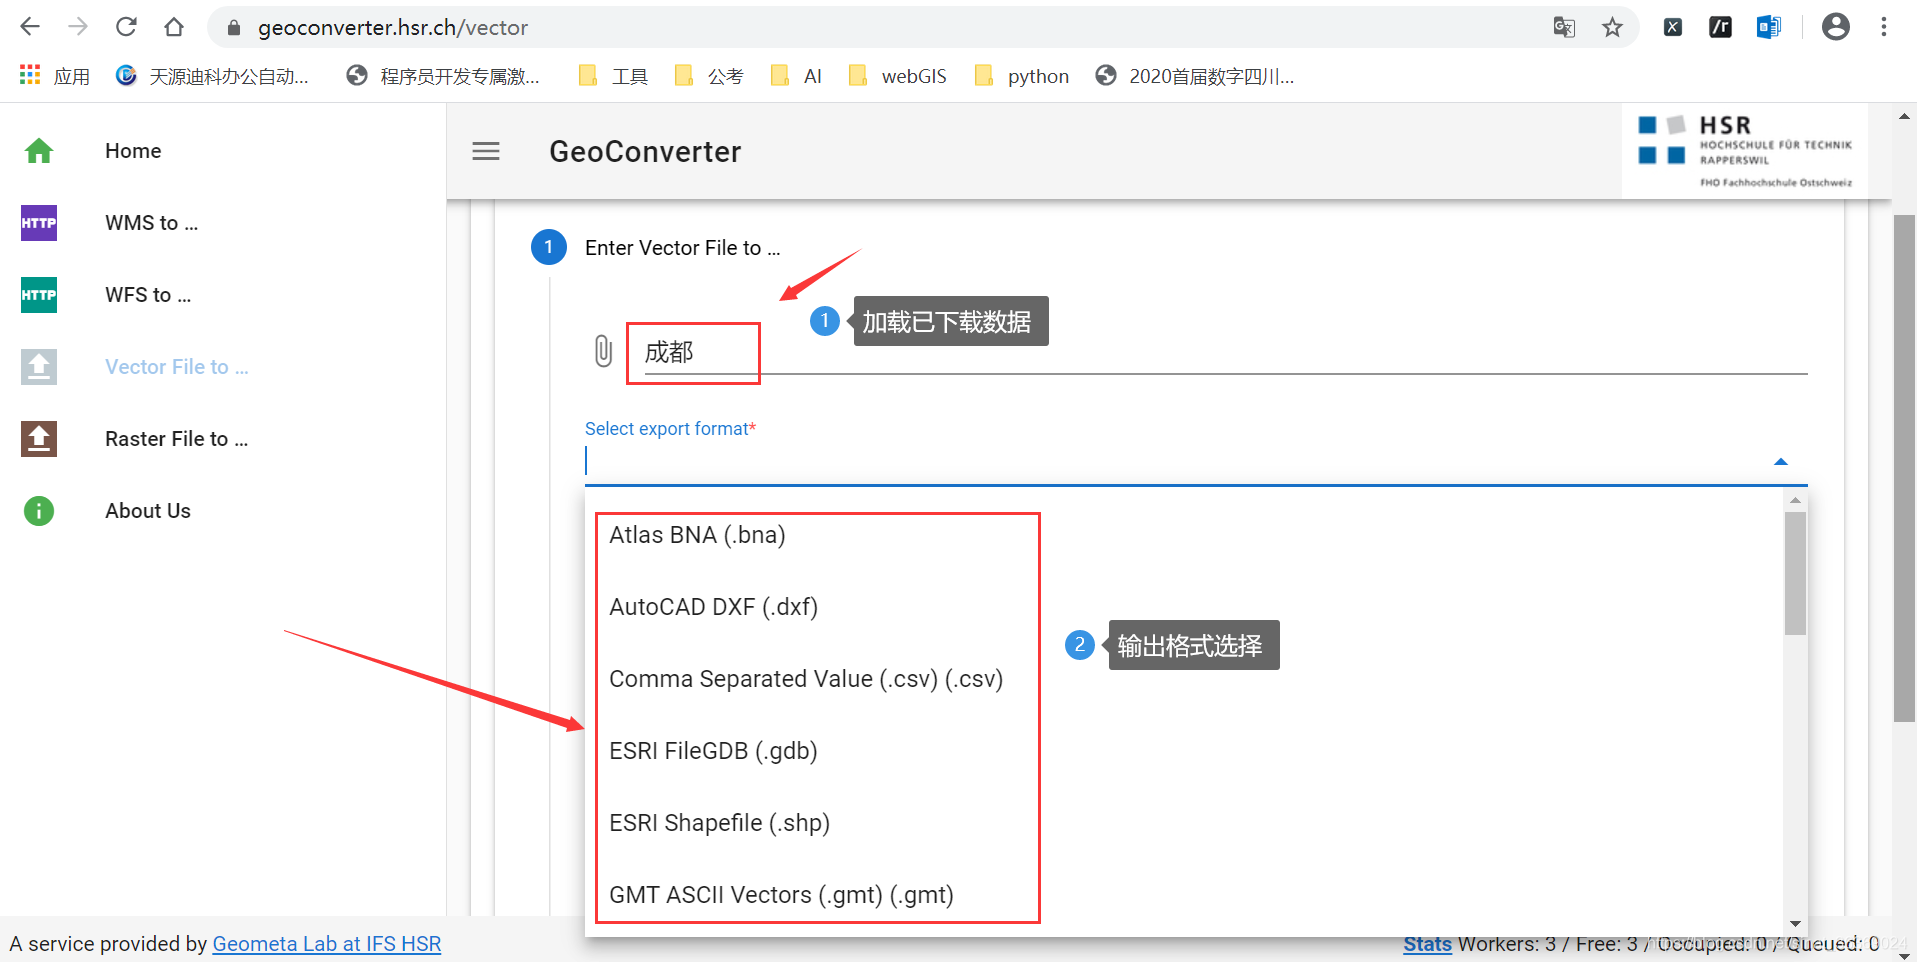Click the dropdown list scrollbar thumb
The image size is (1917, 962).
1795,573
